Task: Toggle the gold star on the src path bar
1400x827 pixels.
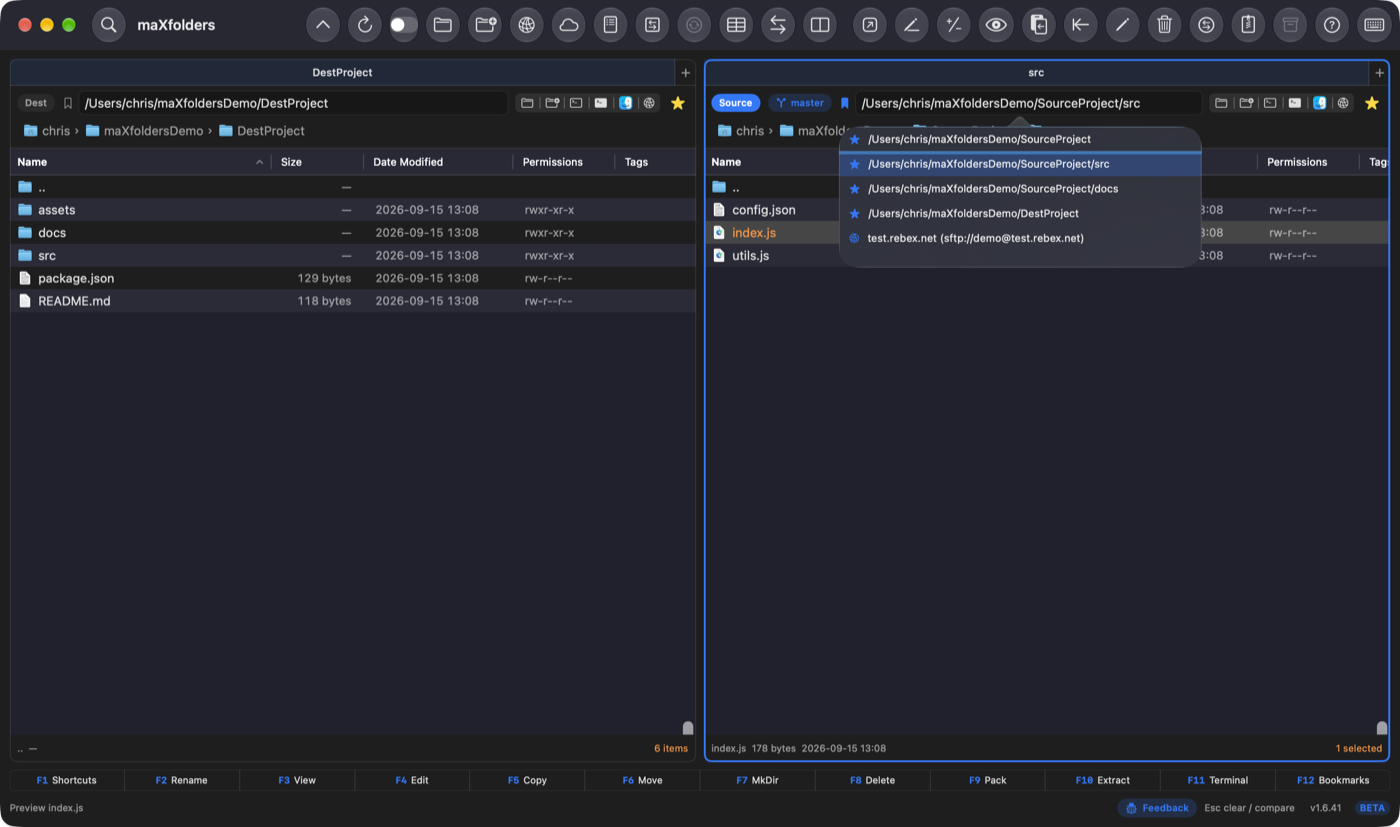Action: (1371, 103)
